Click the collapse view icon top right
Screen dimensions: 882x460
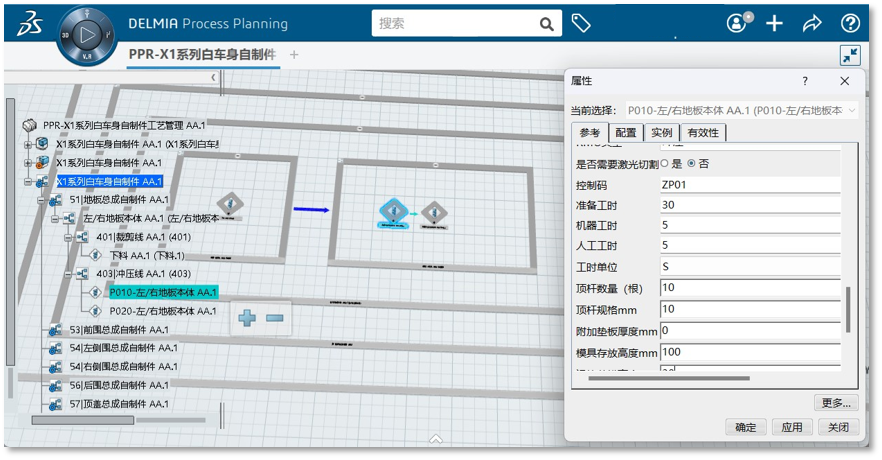[849, 56]
